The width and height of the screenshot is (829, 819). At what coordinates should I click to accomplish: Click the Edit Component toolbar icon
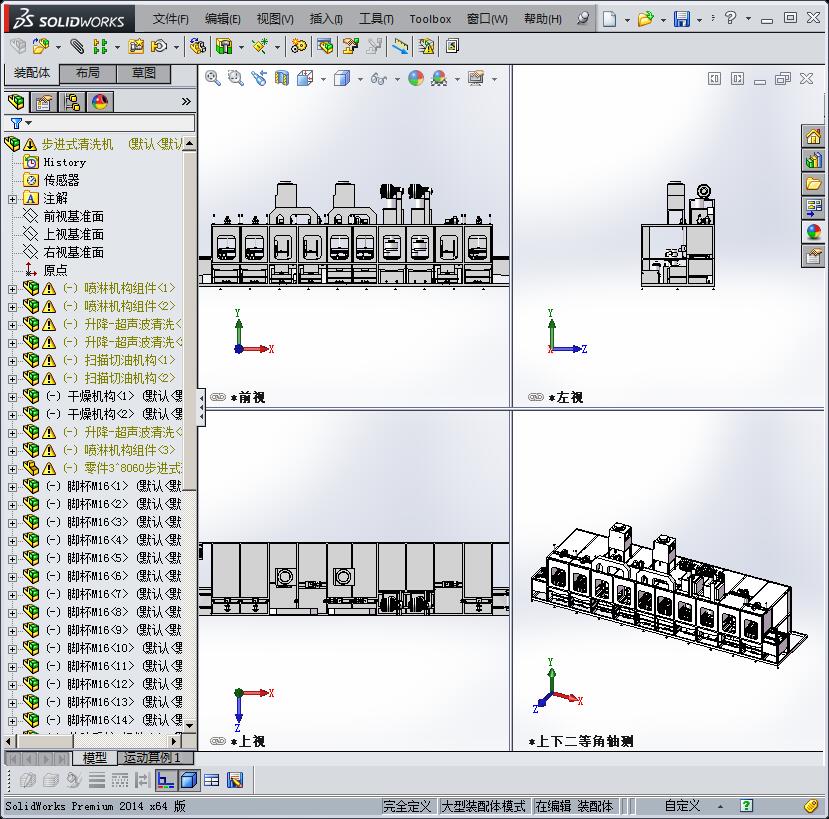pos(17,46)
